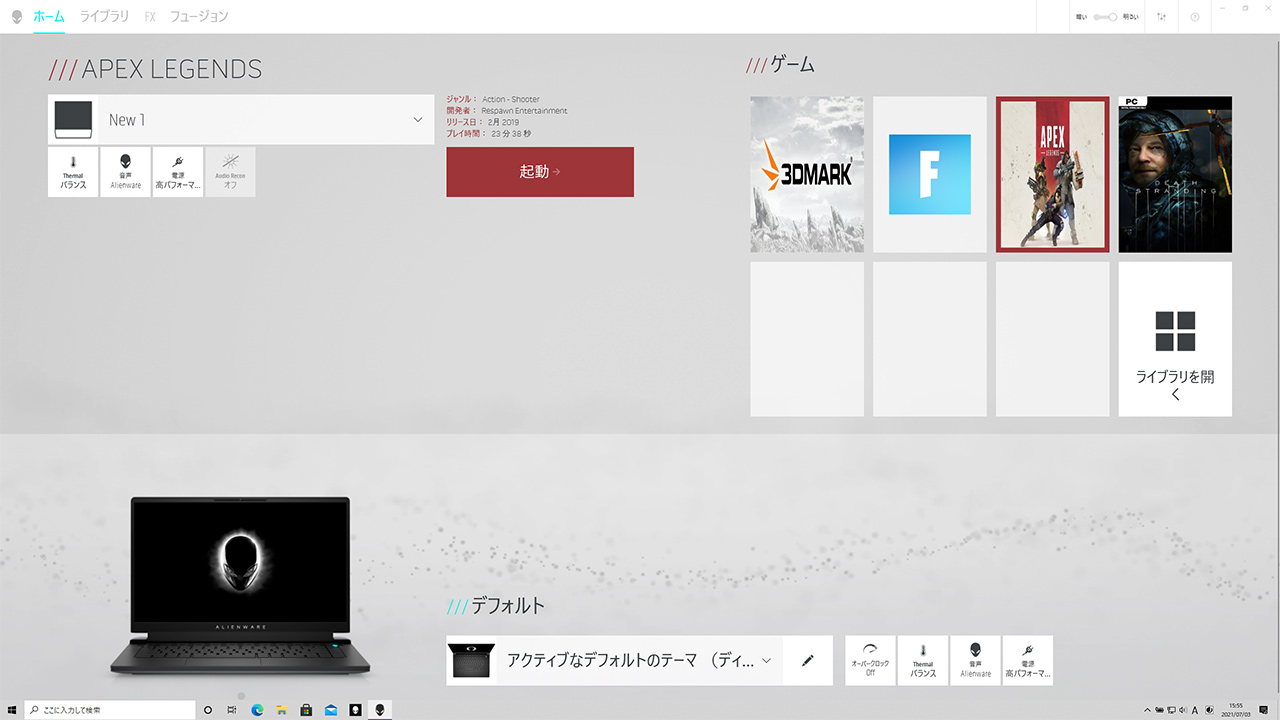Click the theme preview icon beside New 1
This screenshot has height=720, width=1280.
tap(73, 120)
